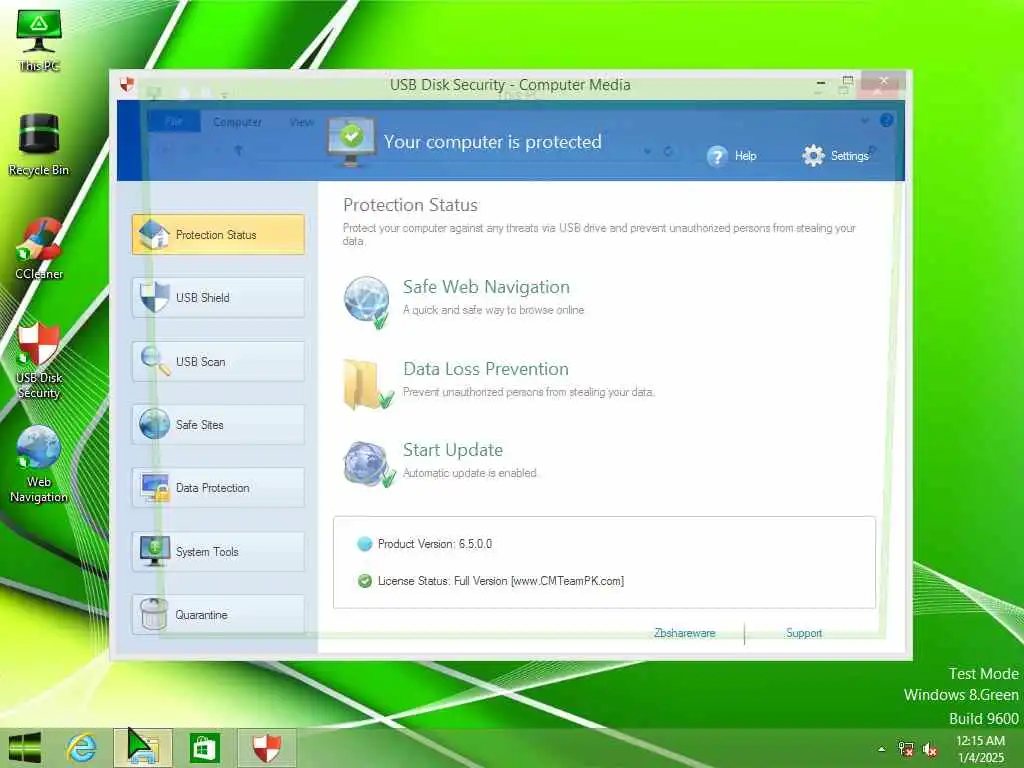Select the CCleaner desktop shortcut
The width and height of the screenshot is (1024, 768).
pos(39,249)
